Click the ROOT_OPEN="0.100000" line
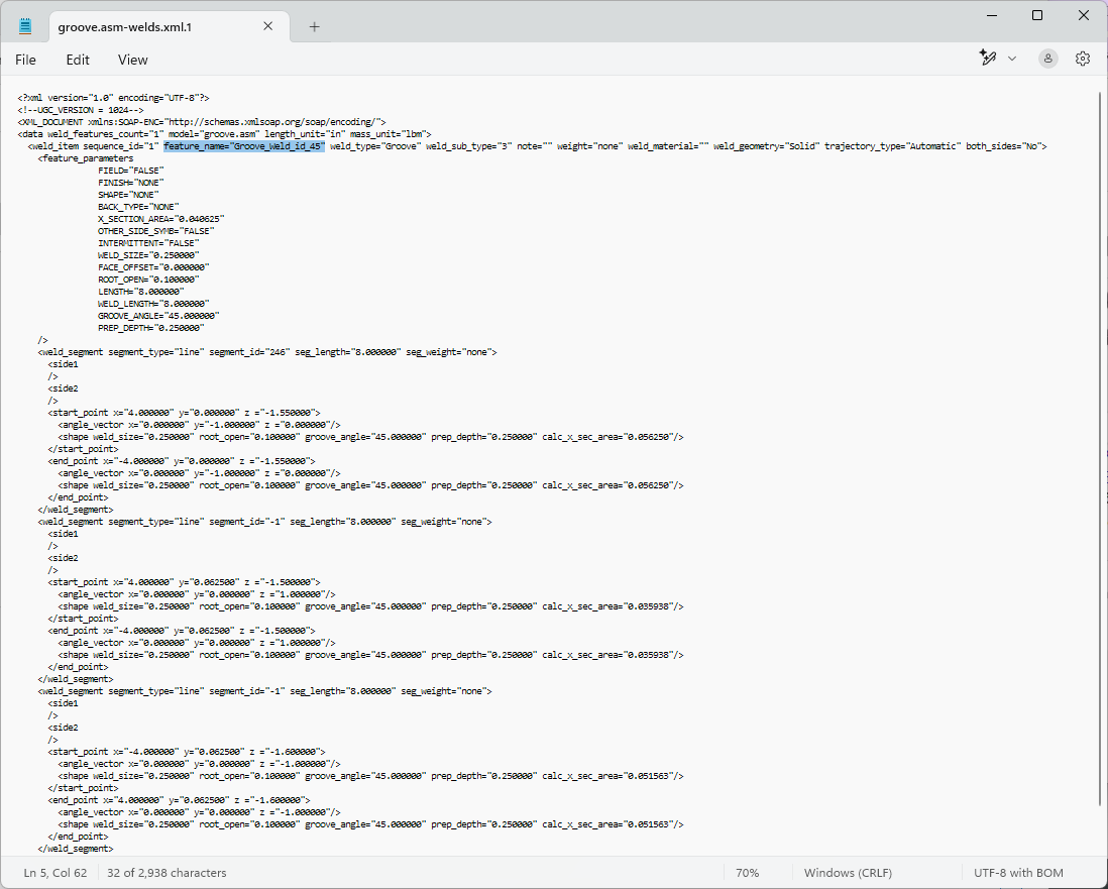The height and width of the screenshot is (889, 1108). coord(148,279)
